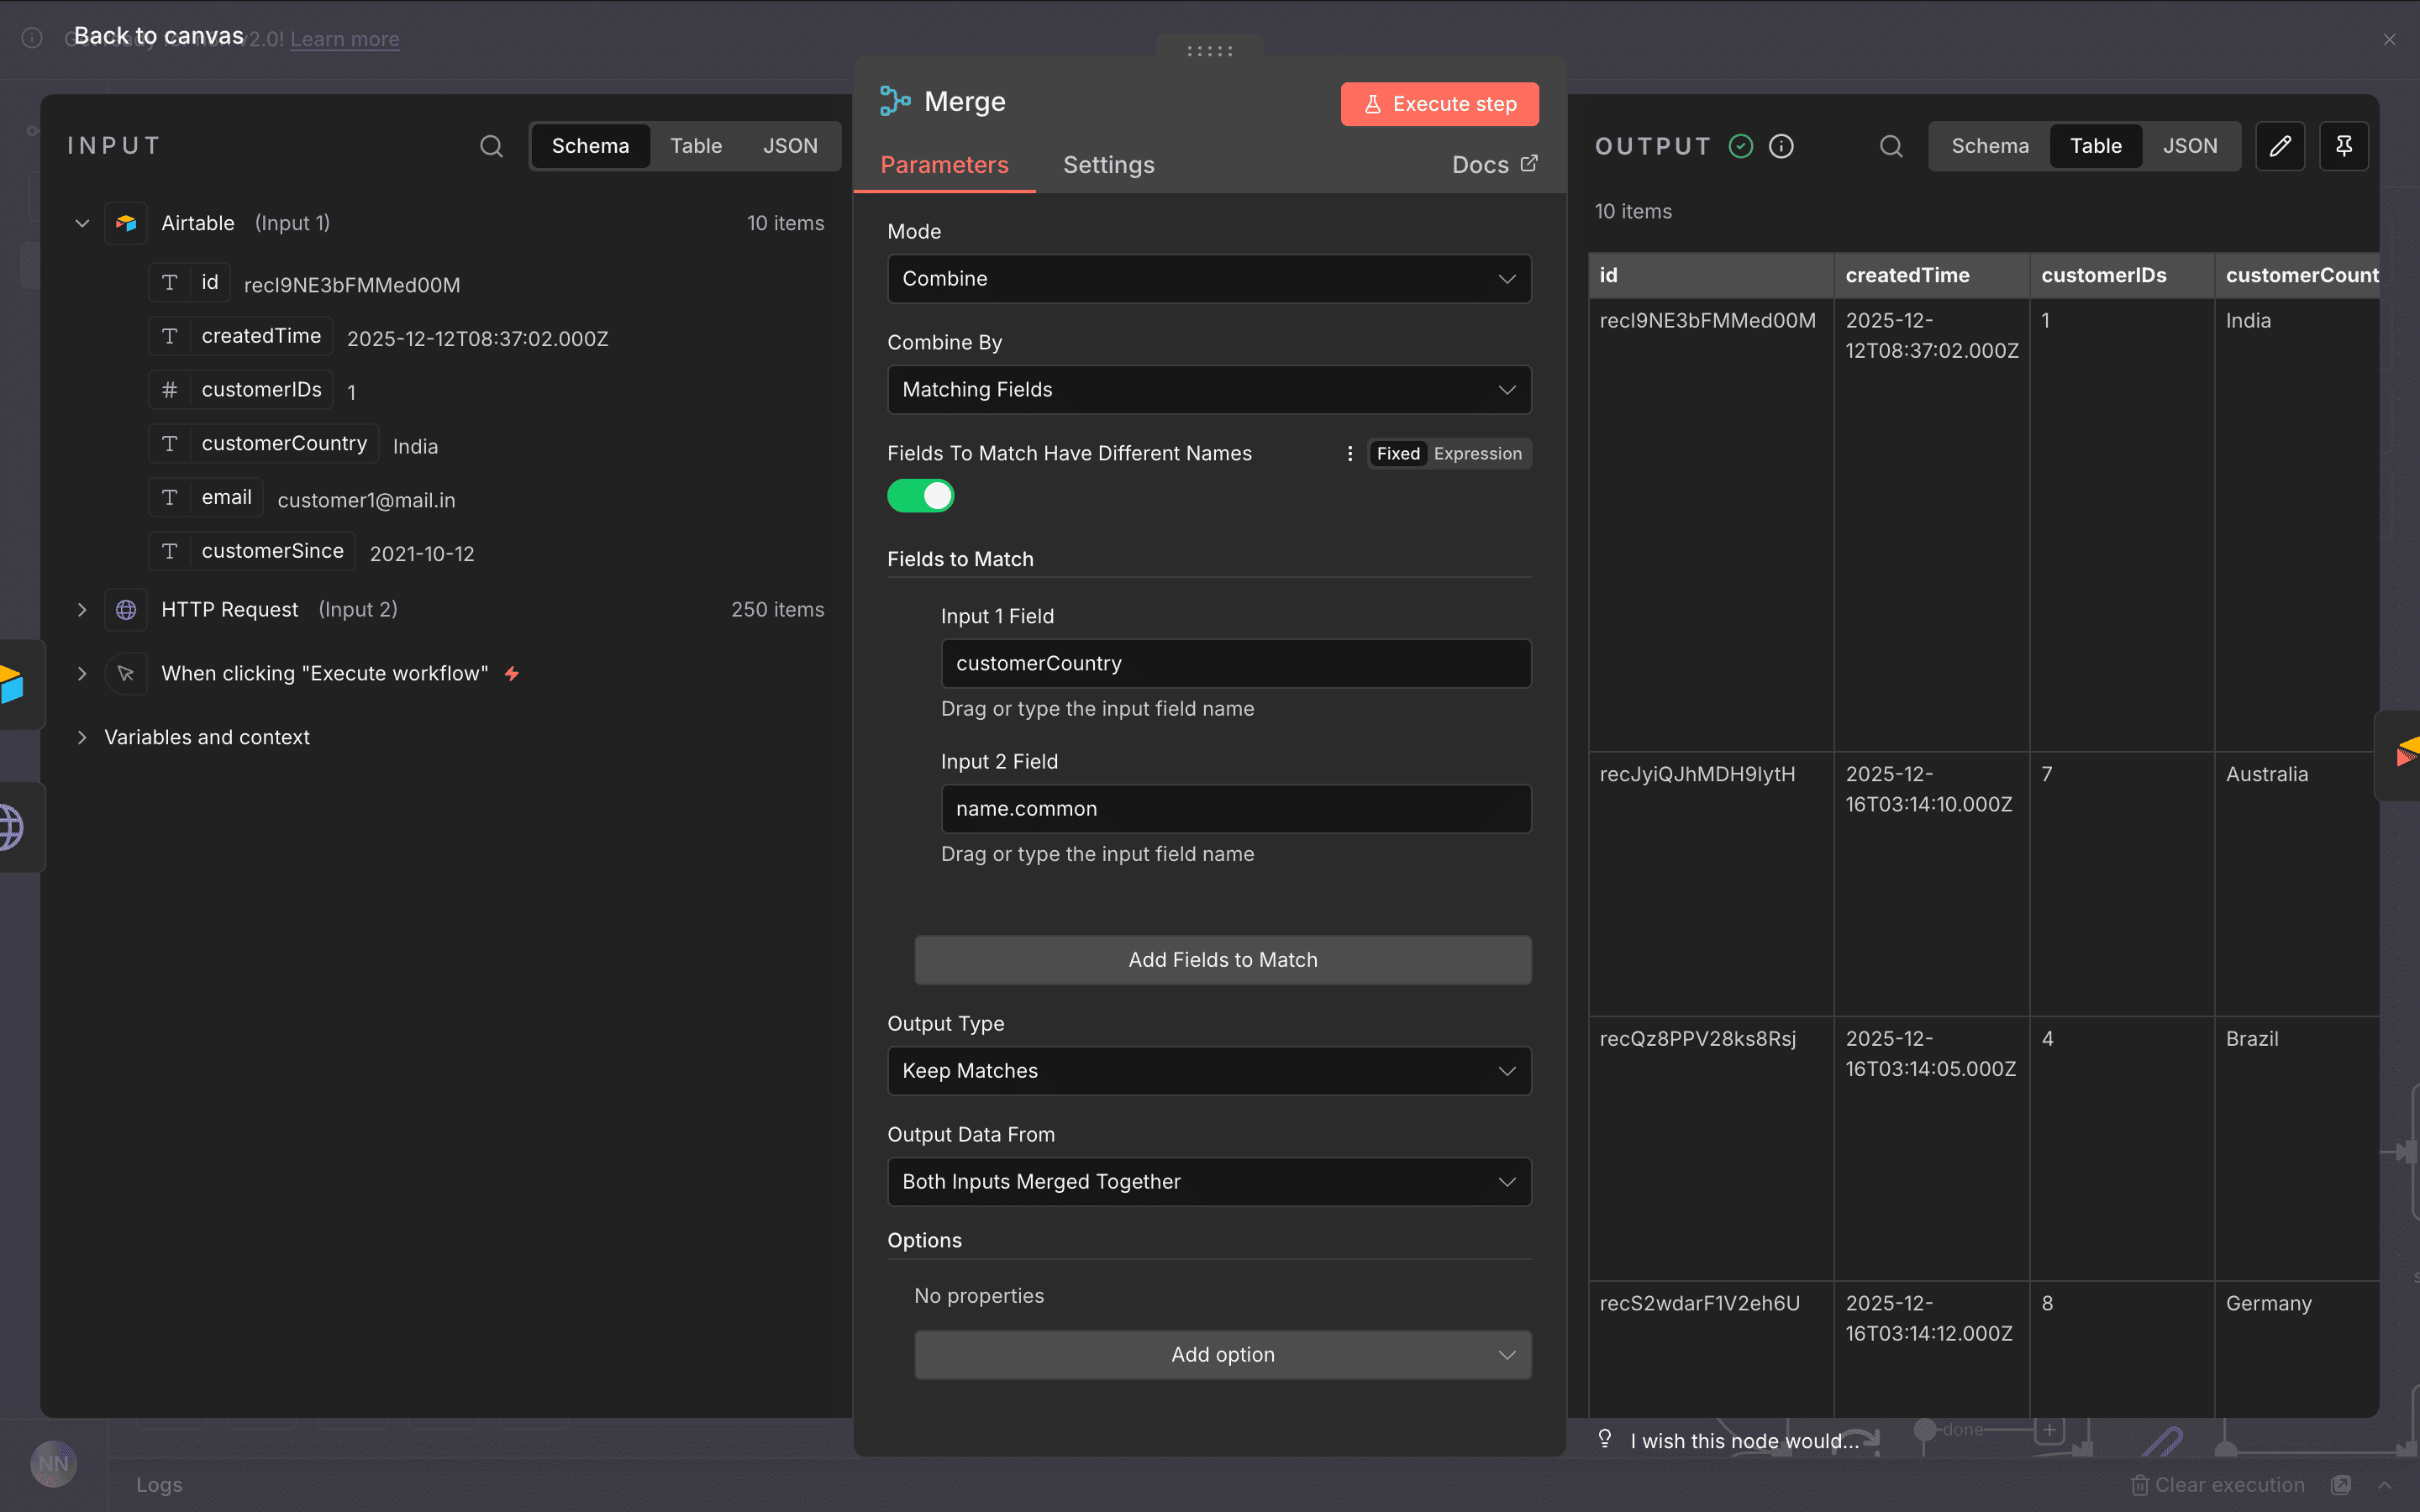Switch to the Settings tab

point(1108,165)
